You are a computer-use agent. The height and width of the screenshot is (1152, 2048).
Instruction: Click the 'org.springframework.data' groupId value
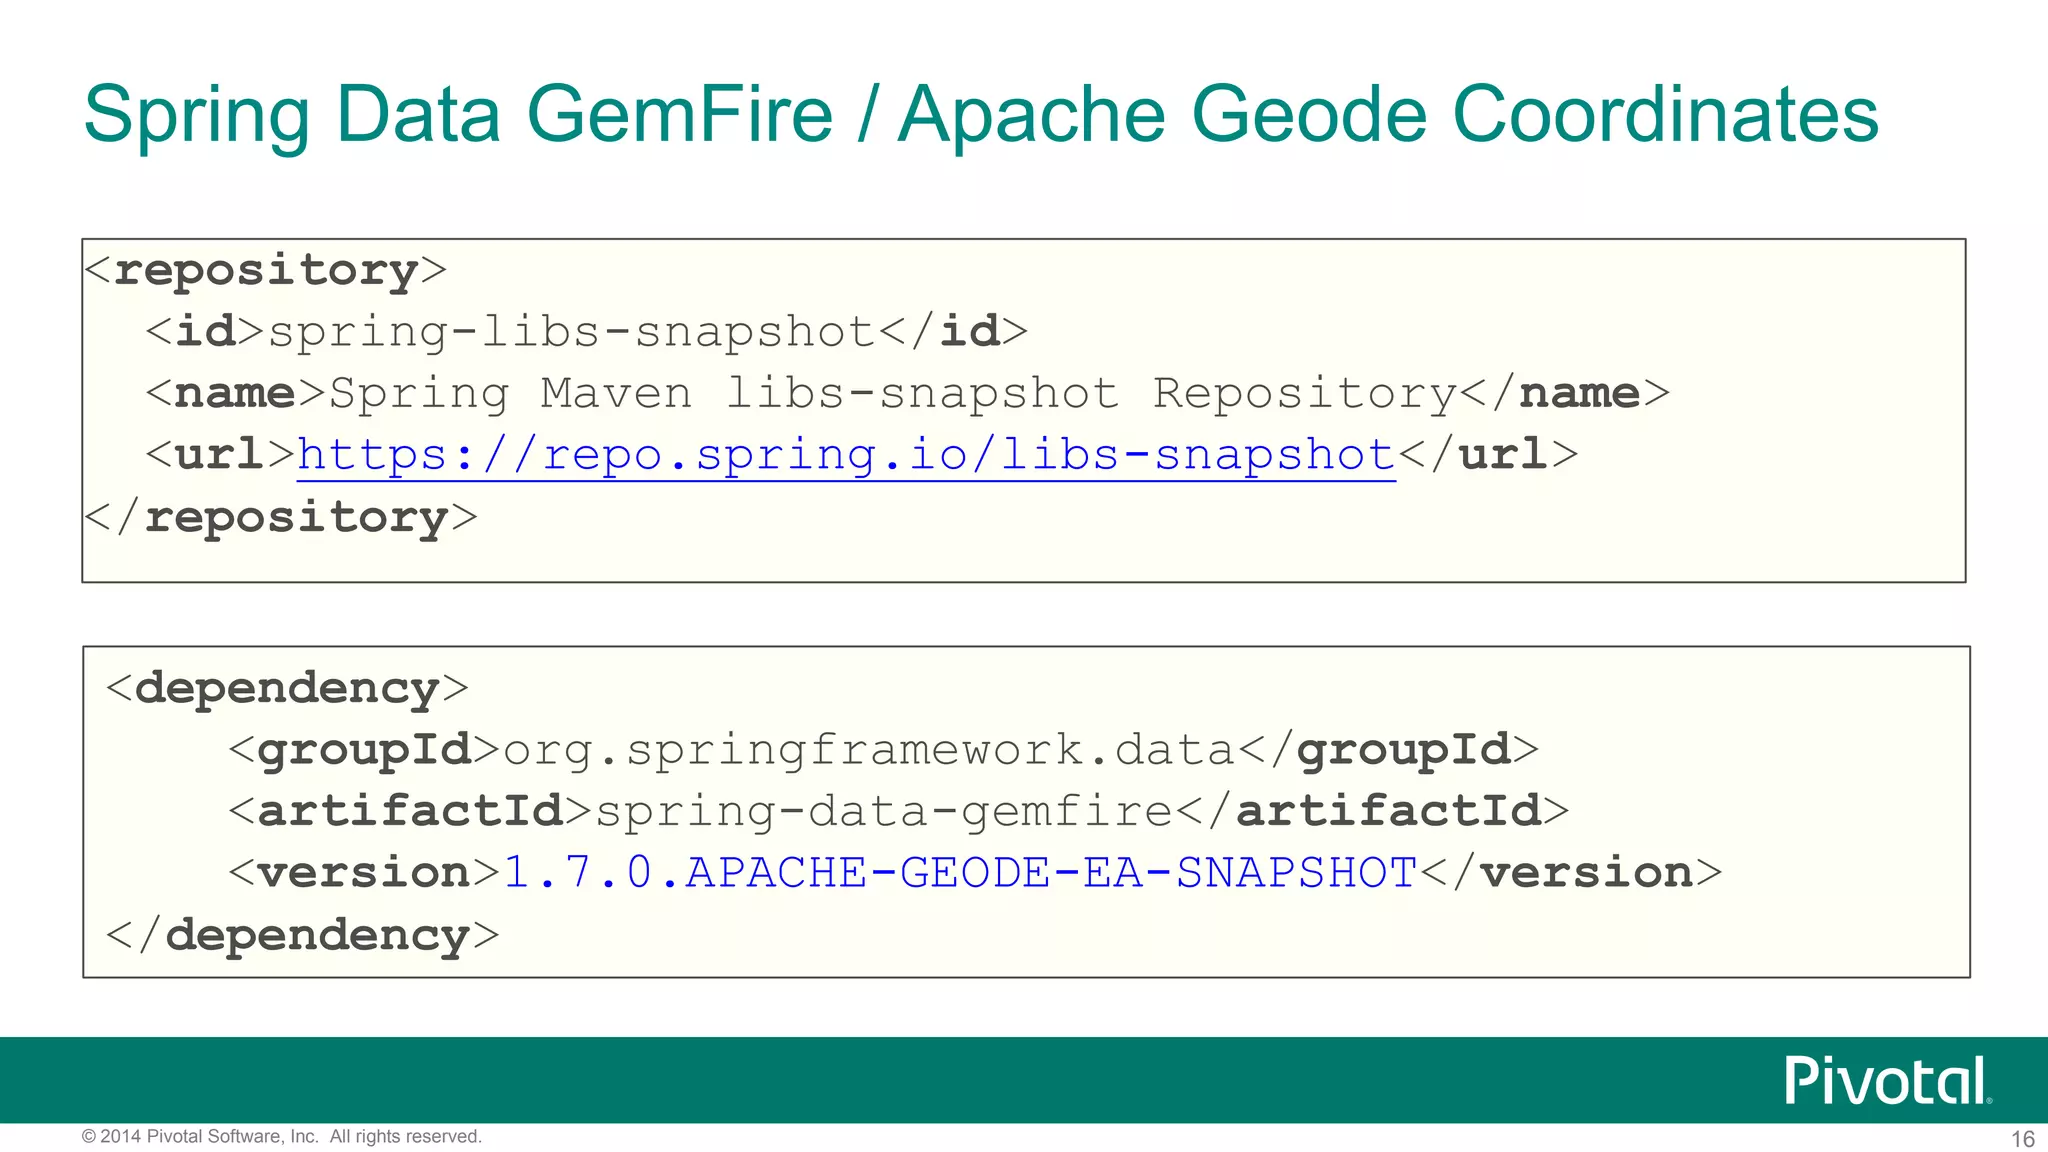pyautogui.click(x=869, y=750)
